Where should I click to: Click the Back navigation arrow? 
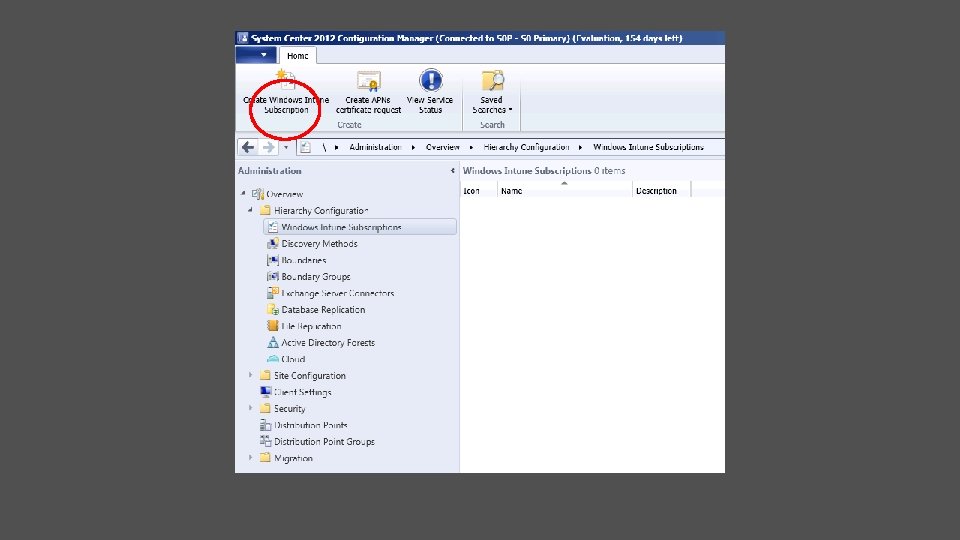click(248, 147)
